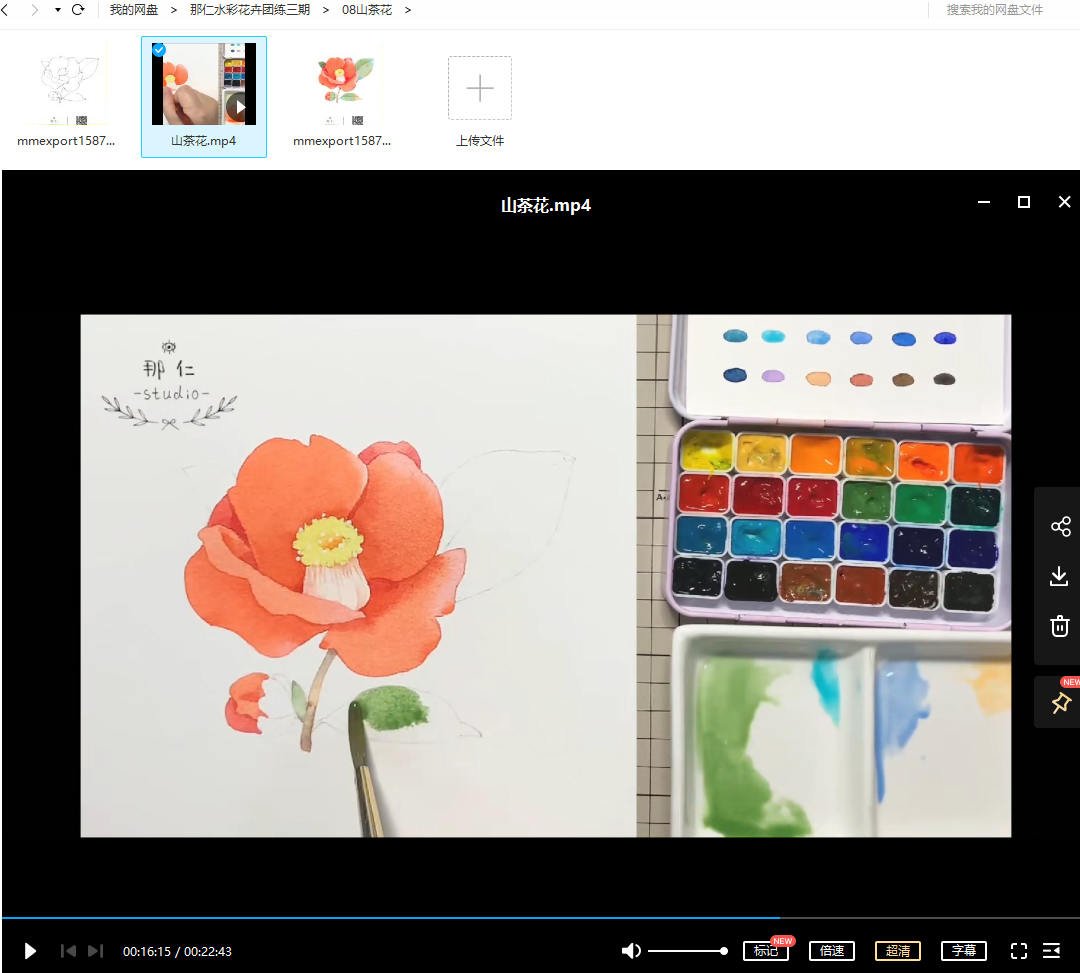This screenshot has height=973, width=1080.
Task: Play the 山茶花 video
Action: pos(30,951)
